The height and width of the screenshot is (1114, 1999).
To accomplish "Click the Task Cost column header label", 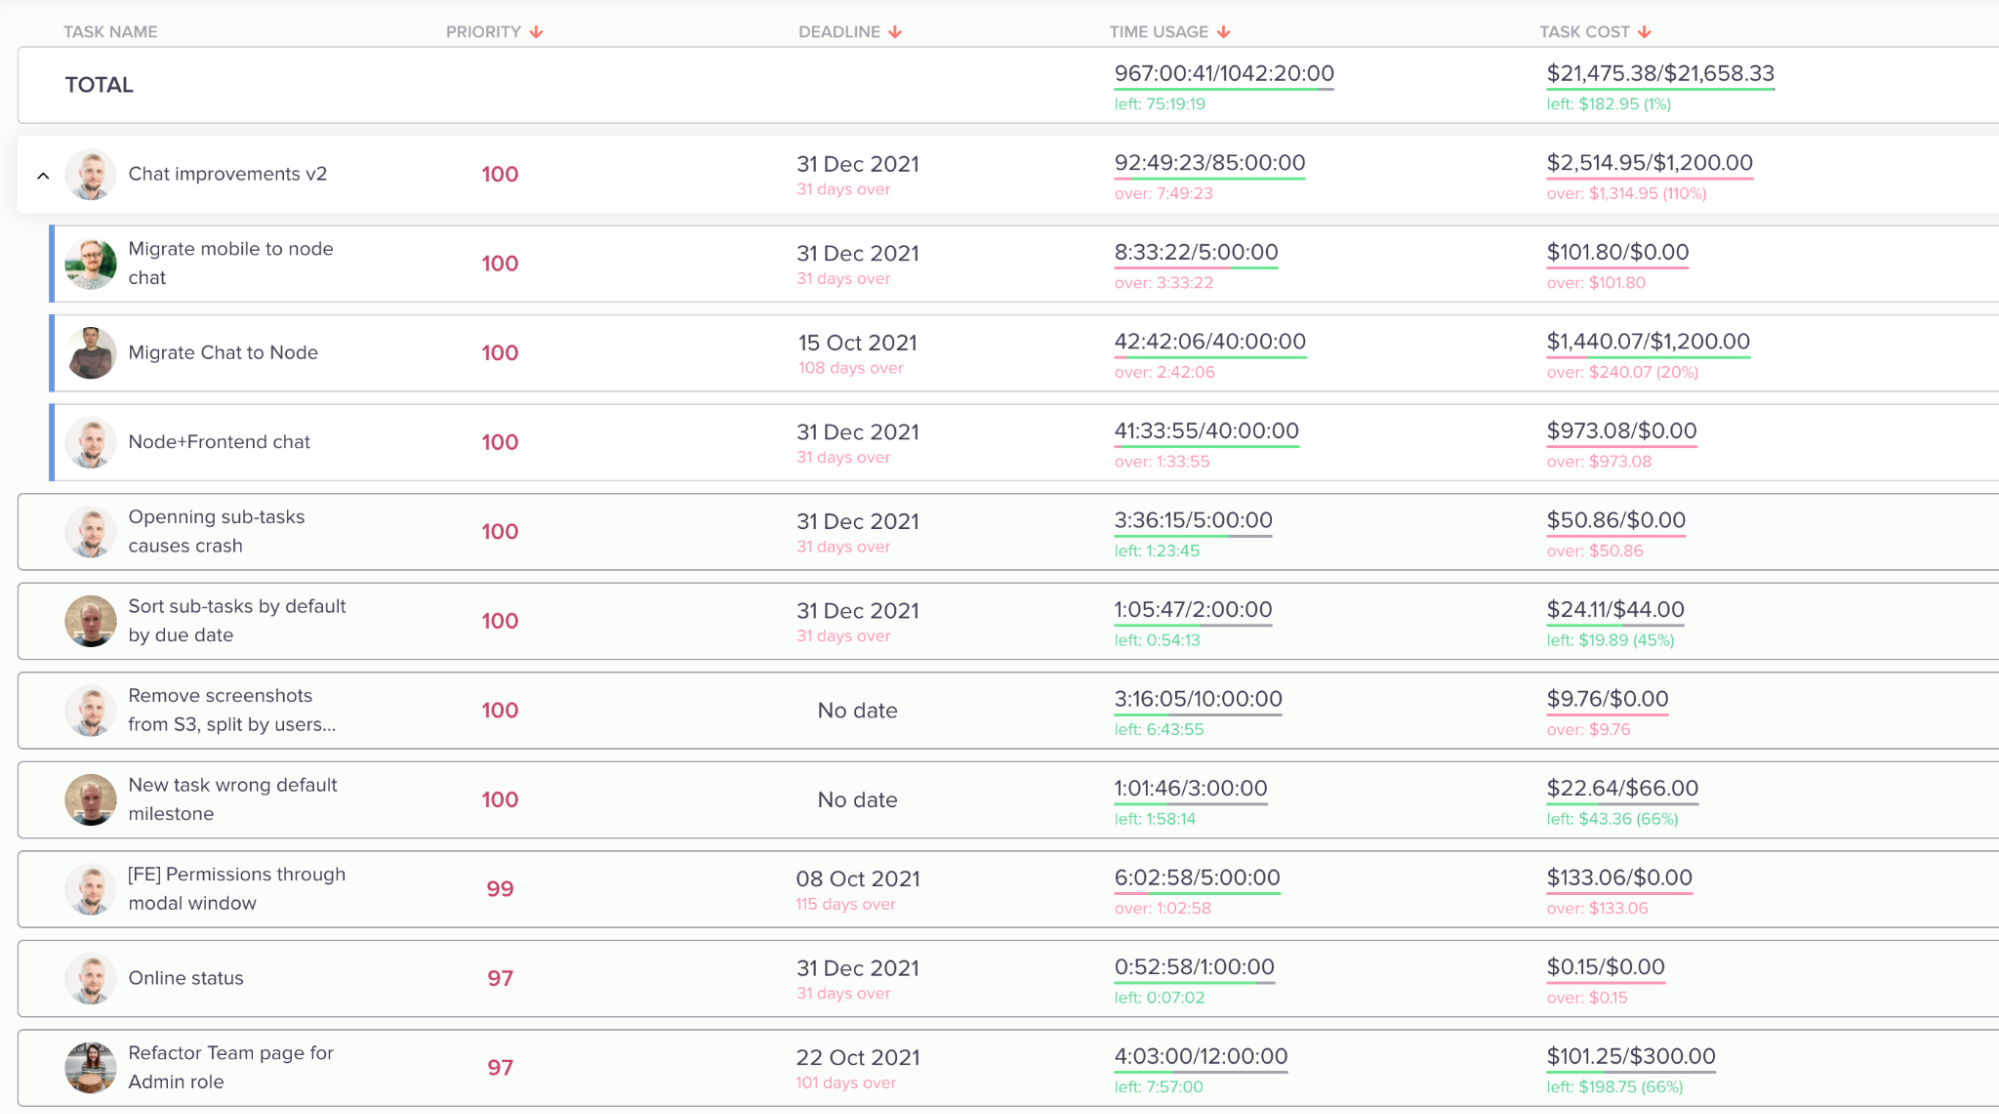I will point(1584,32).
